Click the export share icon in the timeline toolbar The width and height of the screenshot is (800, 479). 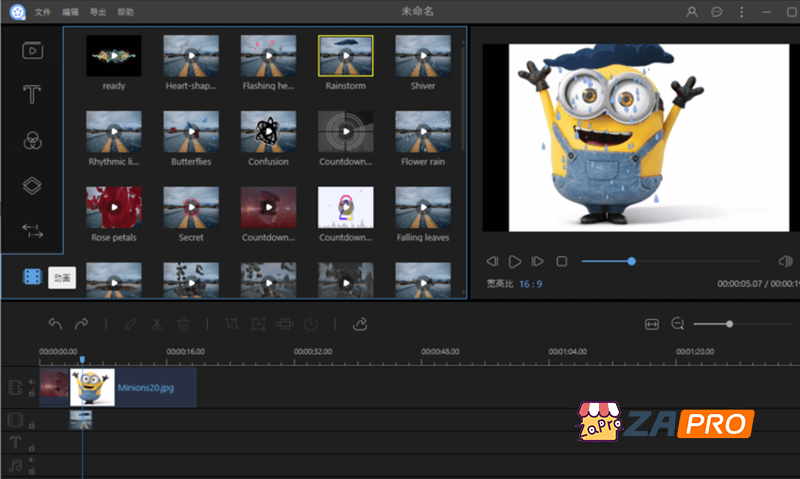[x=360, y=324]
